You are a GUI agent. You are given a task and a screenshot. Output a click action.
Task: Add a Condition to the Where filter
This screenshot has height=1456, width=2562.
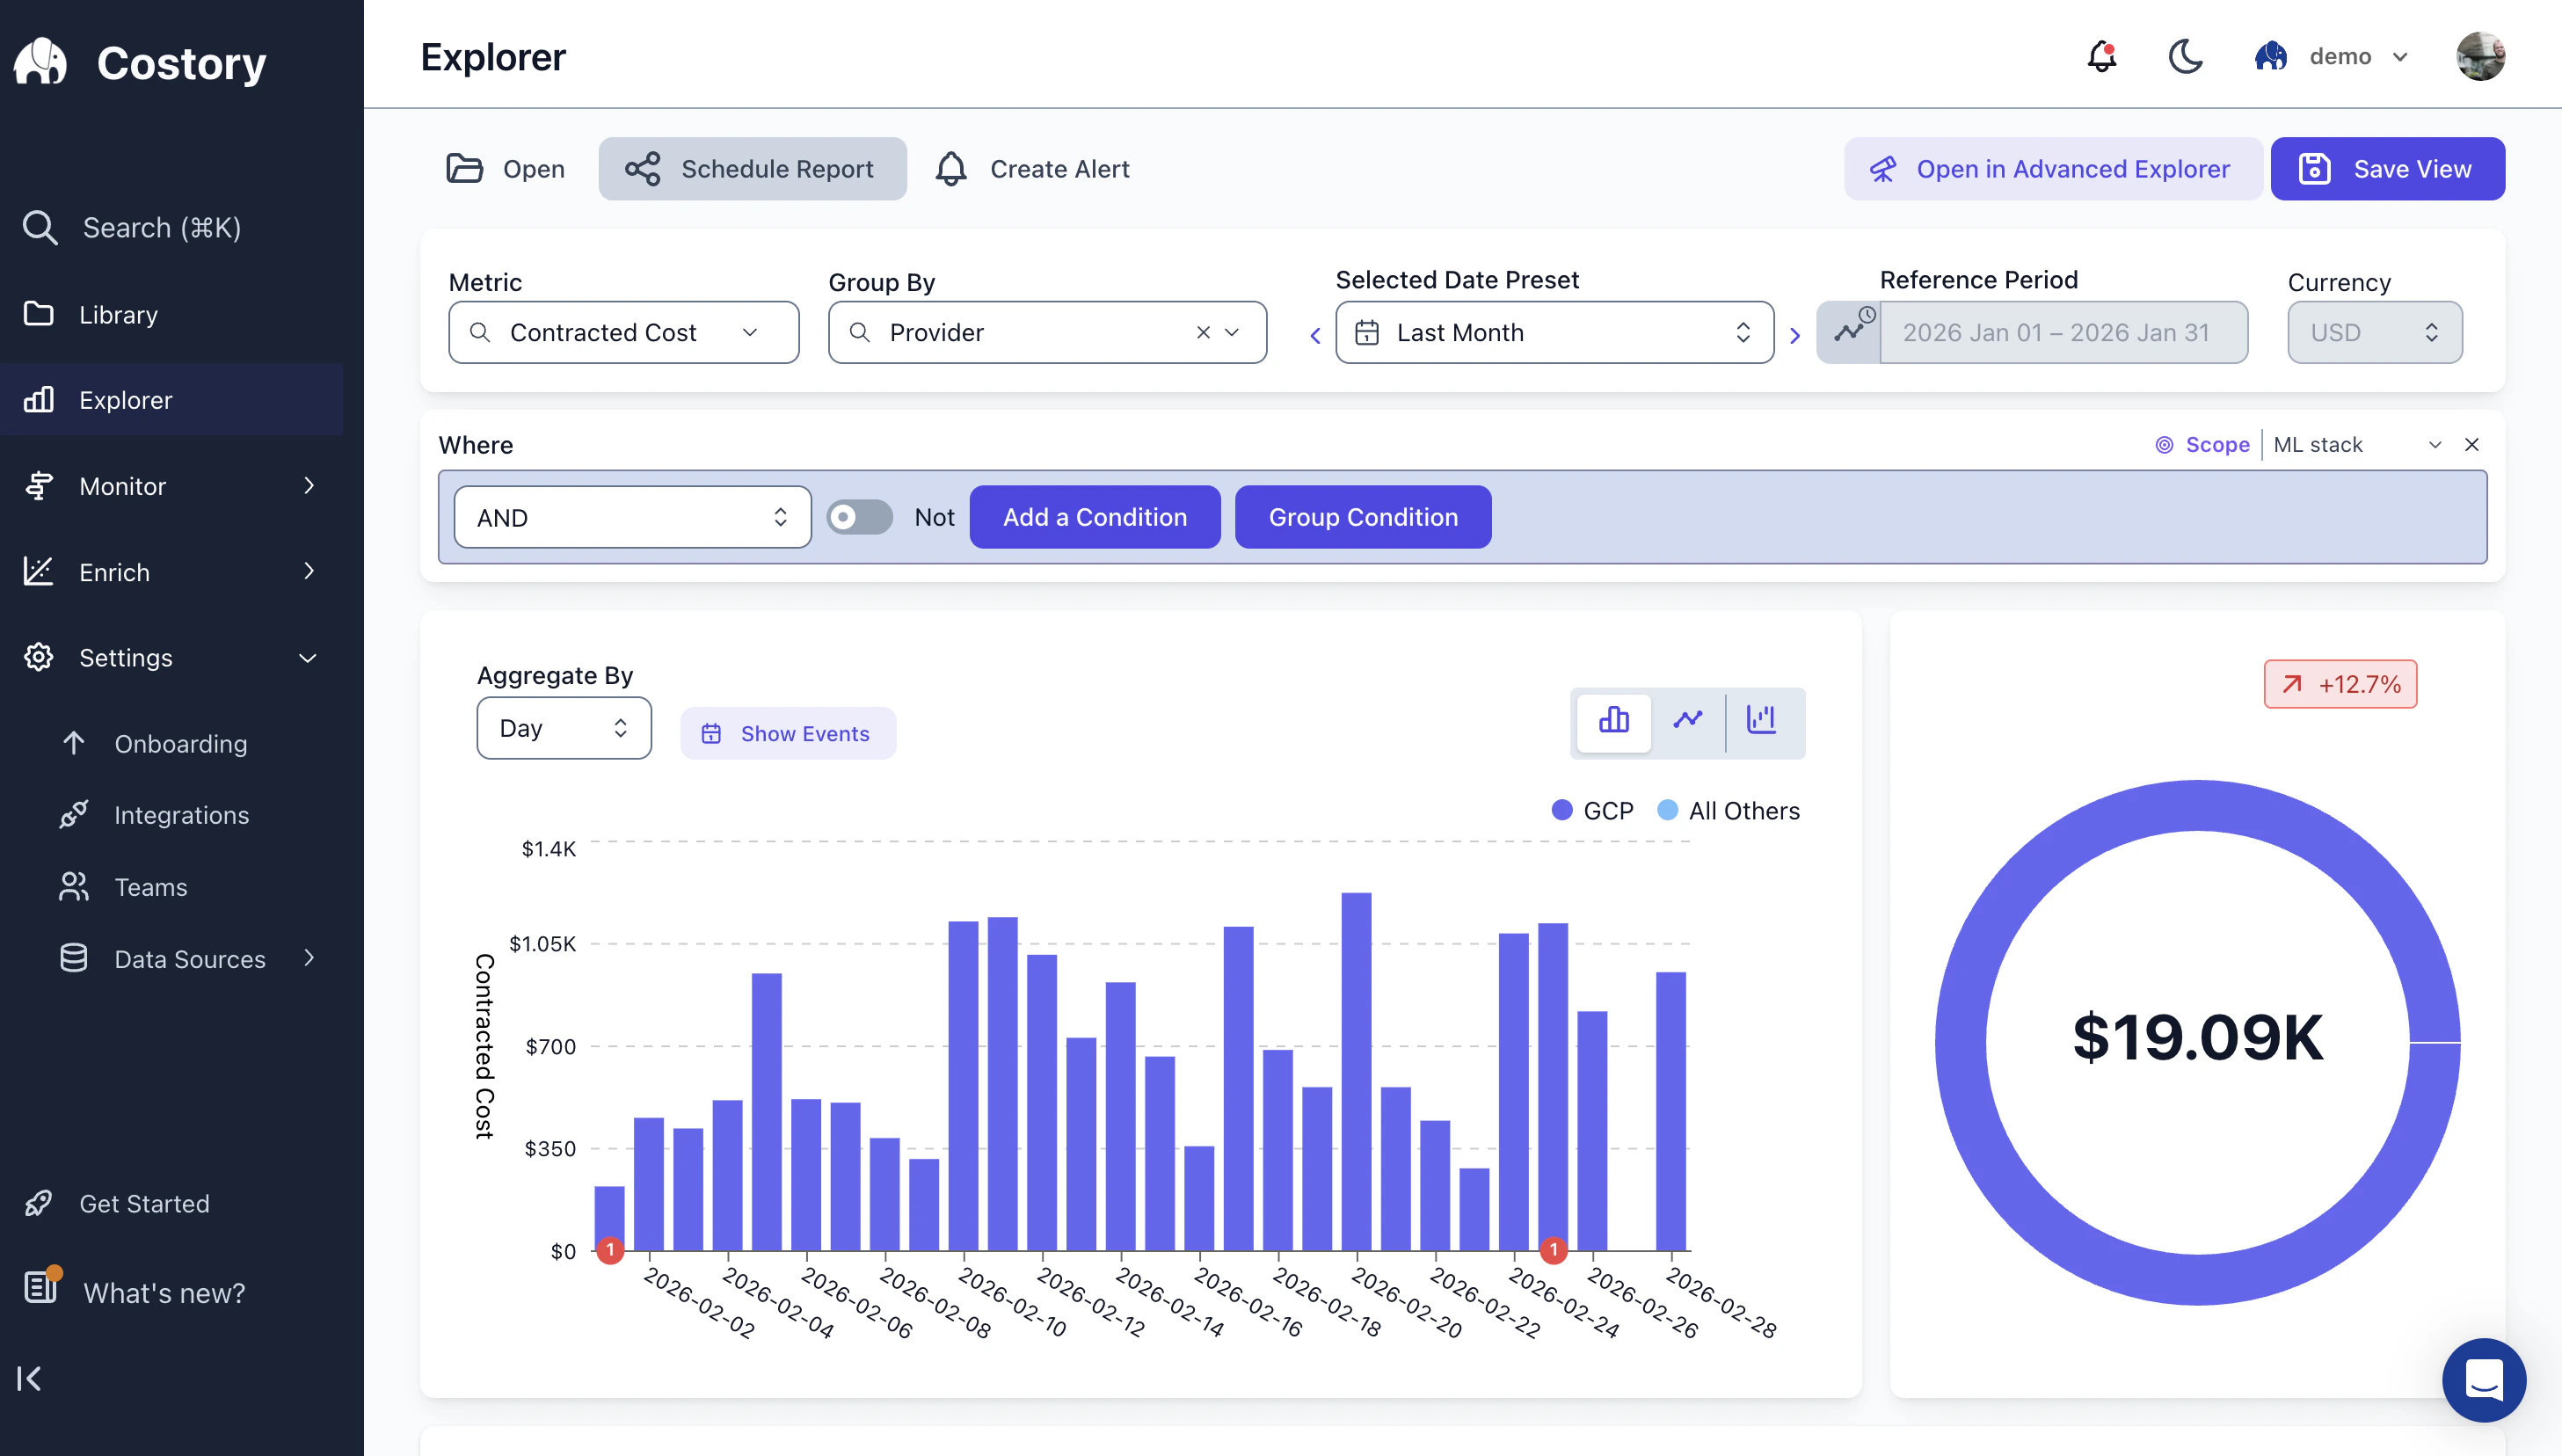pyautogui.click(x=1094, y=517)
